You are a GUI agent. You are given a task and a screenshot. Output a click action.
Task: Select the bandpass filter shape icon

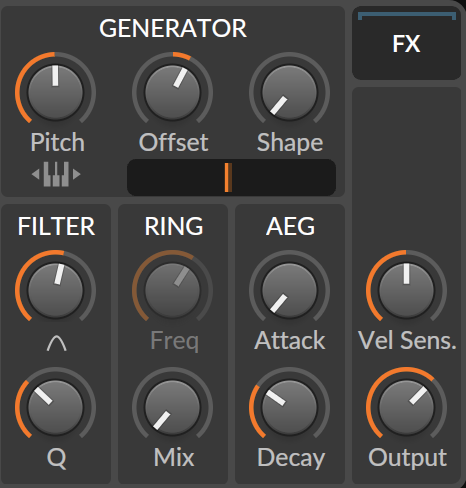pos(56,343)
